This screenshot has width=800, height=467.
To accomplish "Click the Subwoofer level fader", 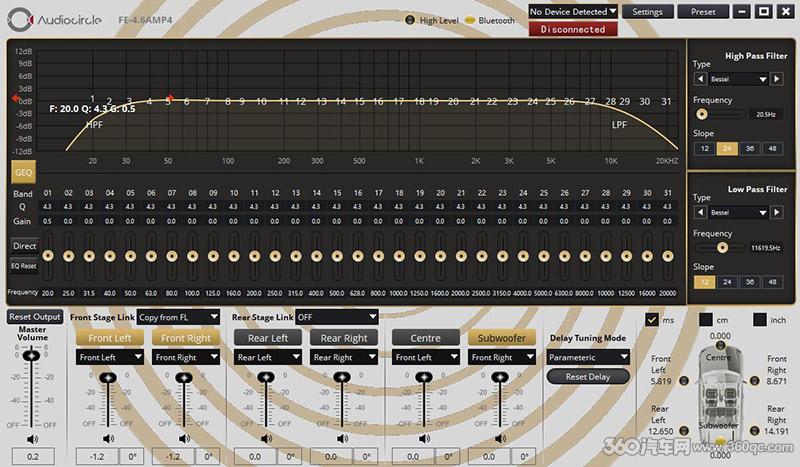I will (500, 378).
